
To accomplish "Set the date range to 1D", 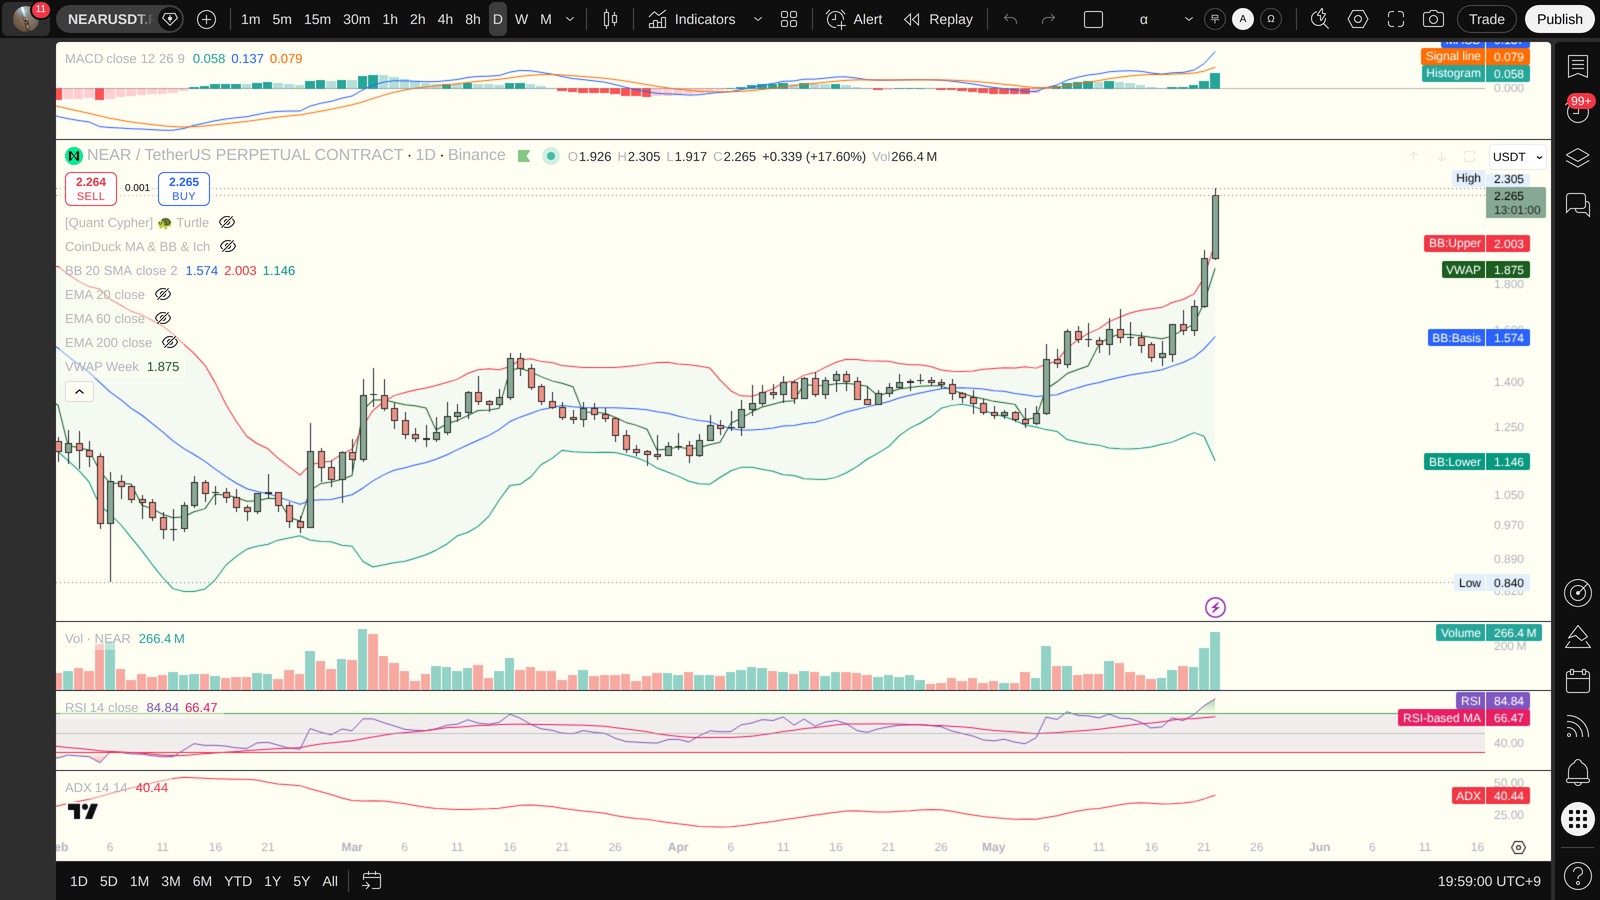I will click(x=79, y=881).
